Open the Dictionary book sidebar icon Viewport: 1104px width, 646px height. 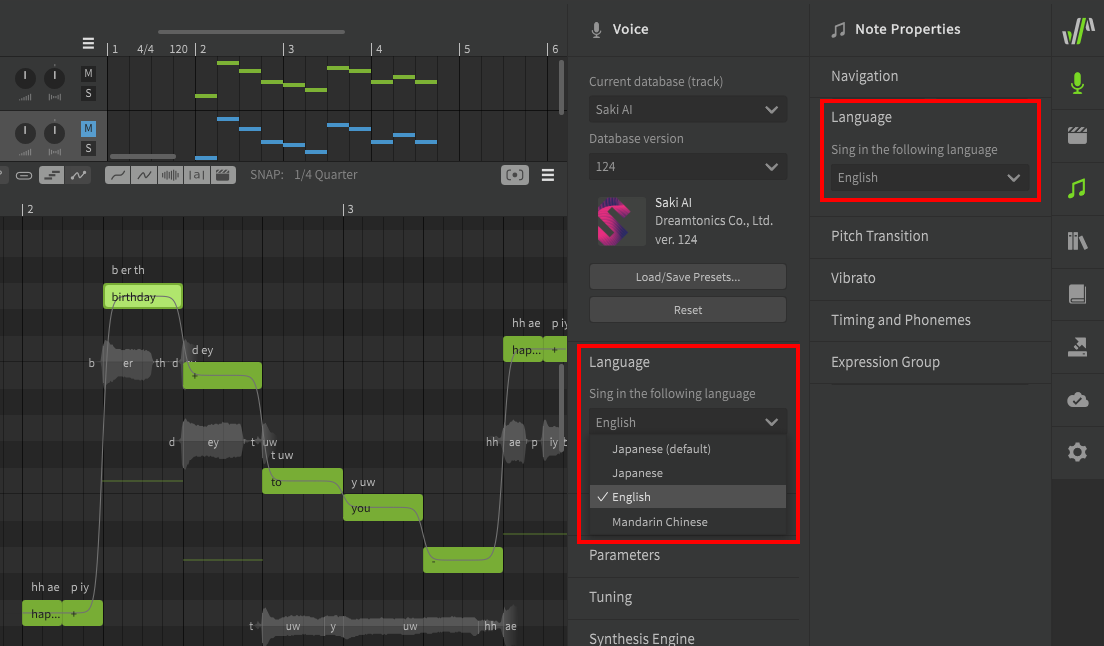coord(1077,293)
